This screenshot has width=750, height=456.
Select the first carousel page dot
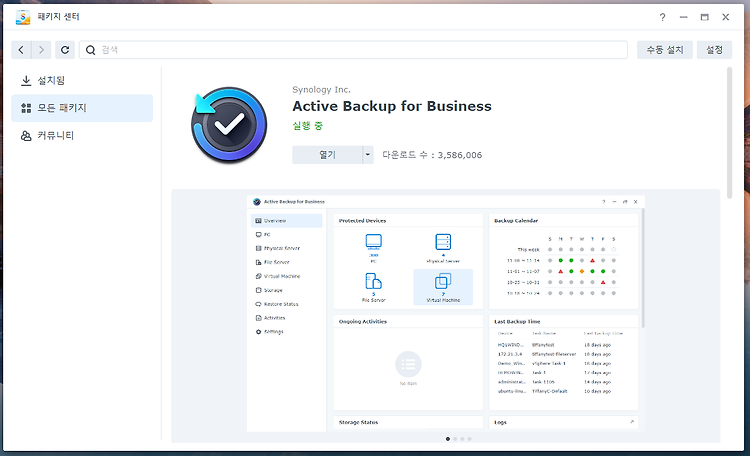[448, 439]
